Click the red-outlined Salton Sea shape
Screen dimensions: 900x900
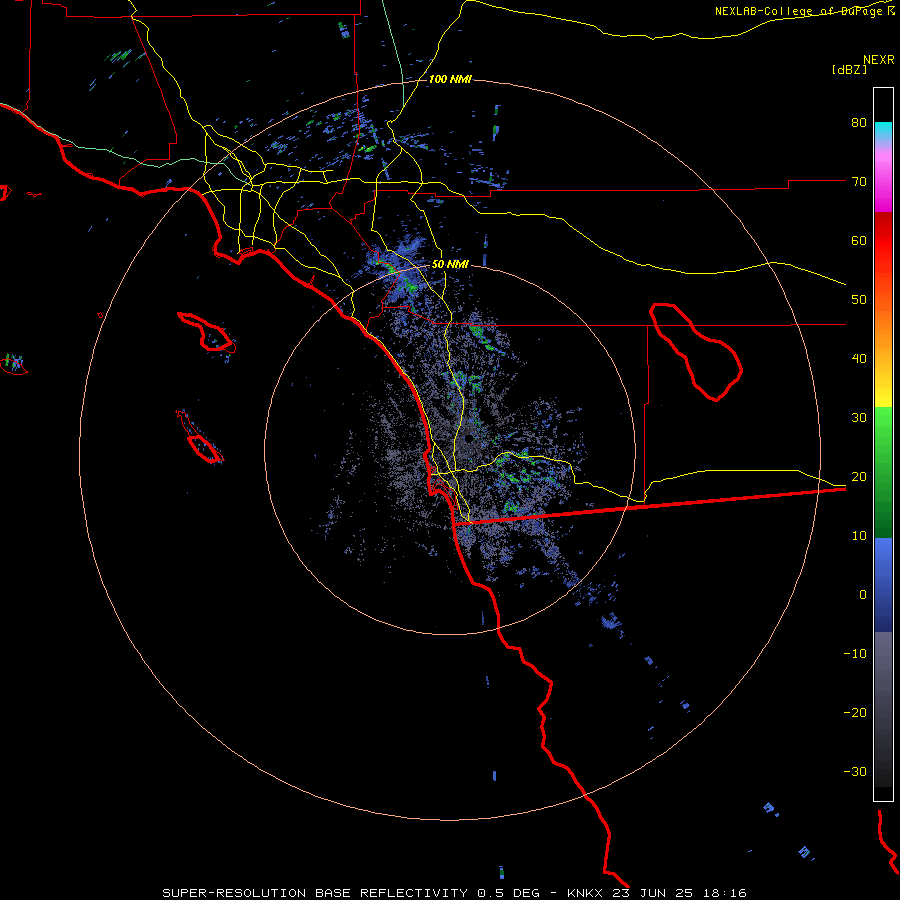coord(696,352)
